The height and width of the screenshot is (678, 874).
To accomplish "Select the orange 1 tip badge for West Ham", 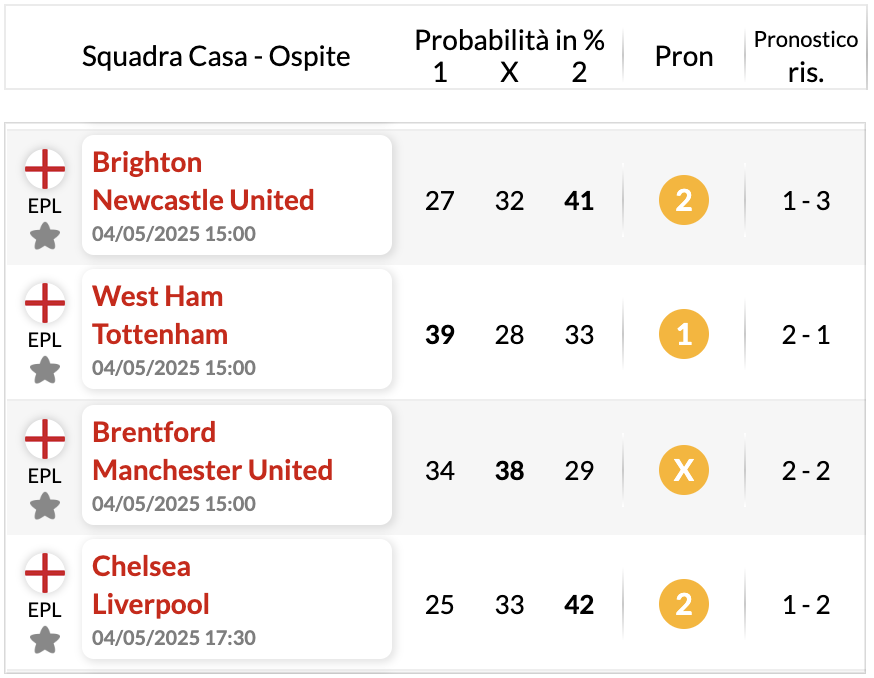I will [684, 334].
